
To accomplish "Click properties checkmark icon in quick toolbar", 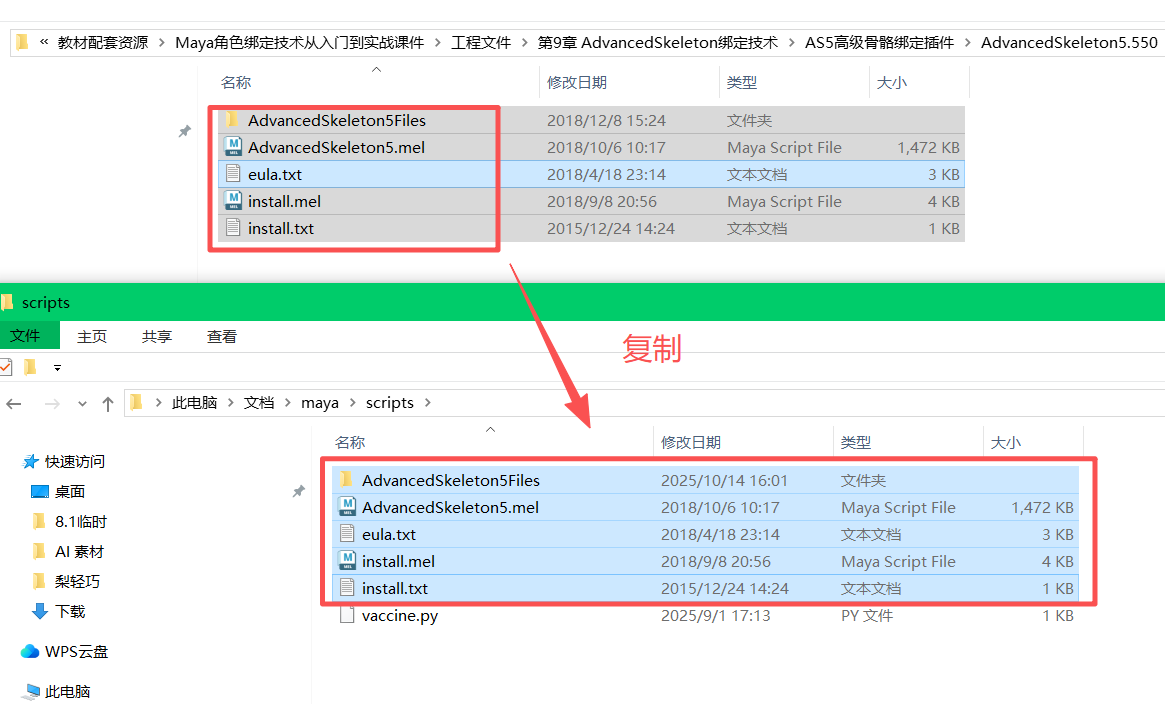I will coord(5,367).
